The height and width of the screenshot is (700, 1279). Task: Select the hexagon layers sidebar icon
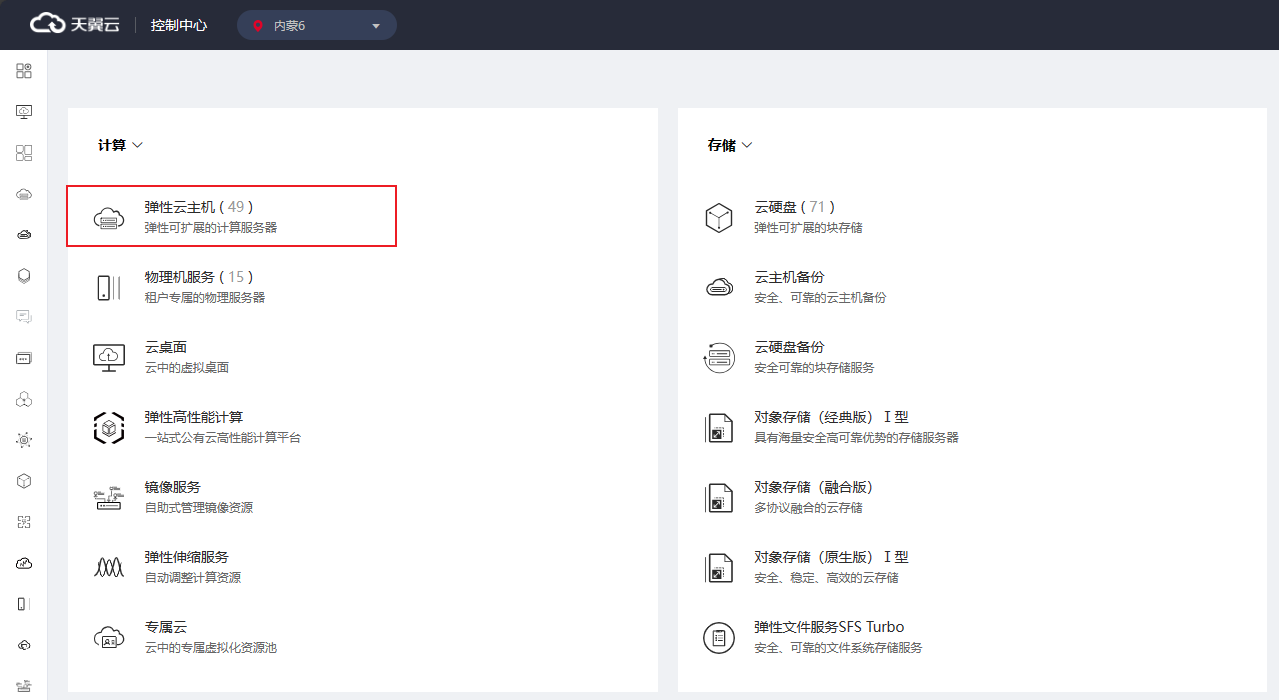click(x=24, y=276)
